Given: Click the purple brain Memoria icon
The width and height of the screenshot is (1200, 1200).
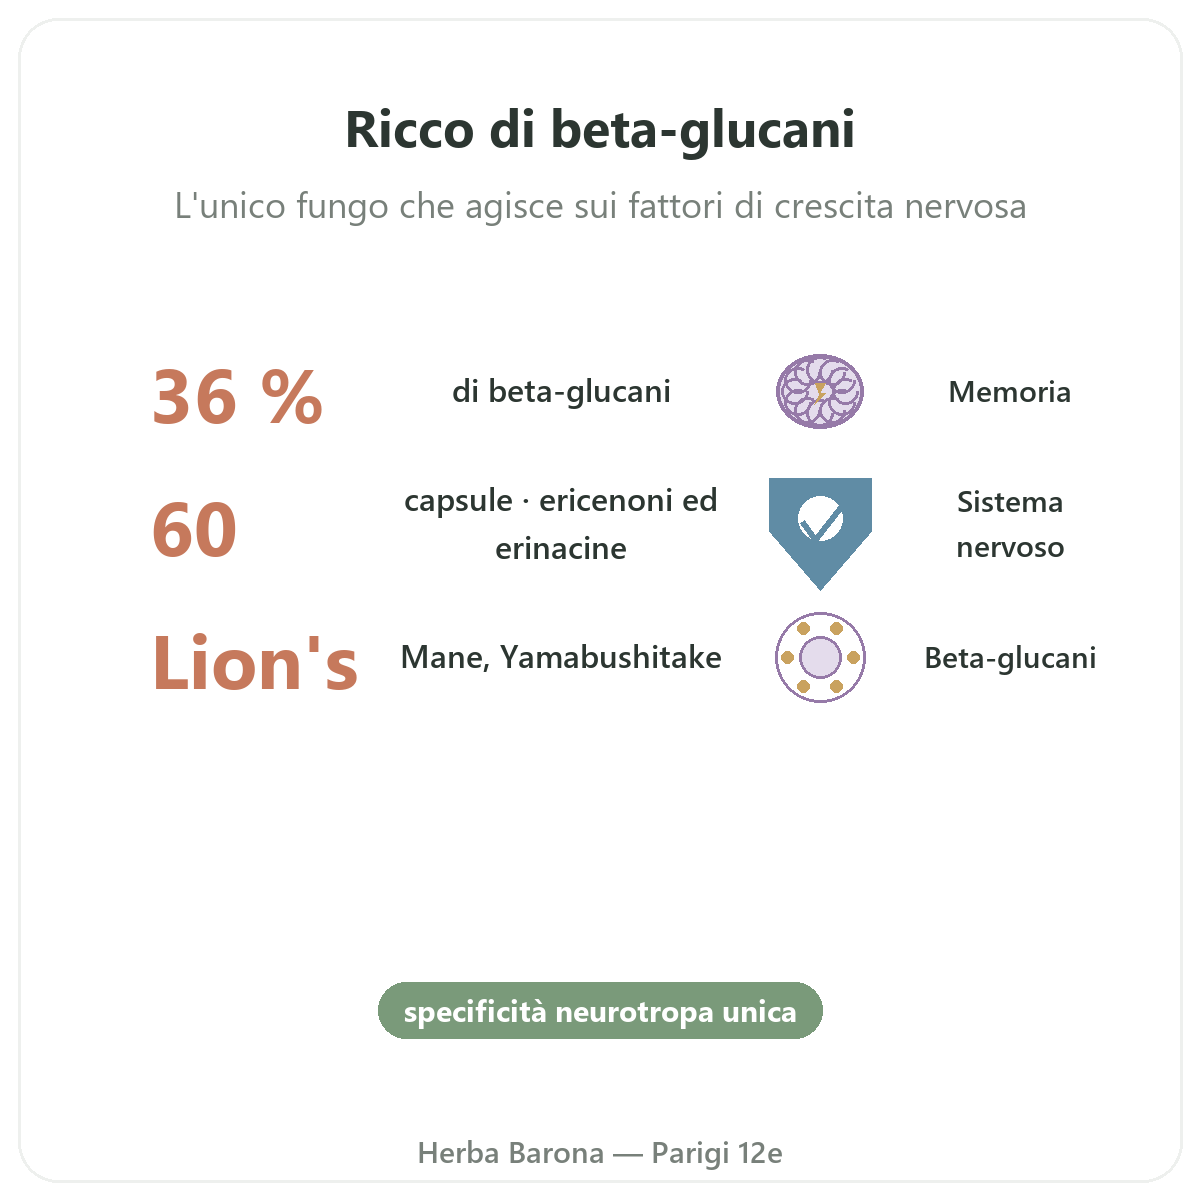Looking at the screenshot, I should (x=820, y=391).
